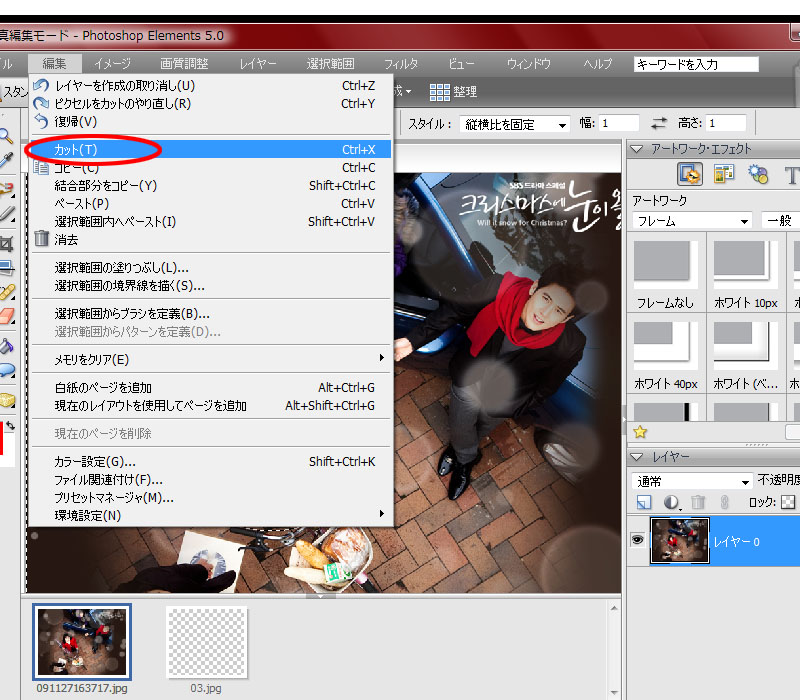The image size is (800, 700).
Task: Select the Paint Bucket tool
Action: click(x=7, y=346)
